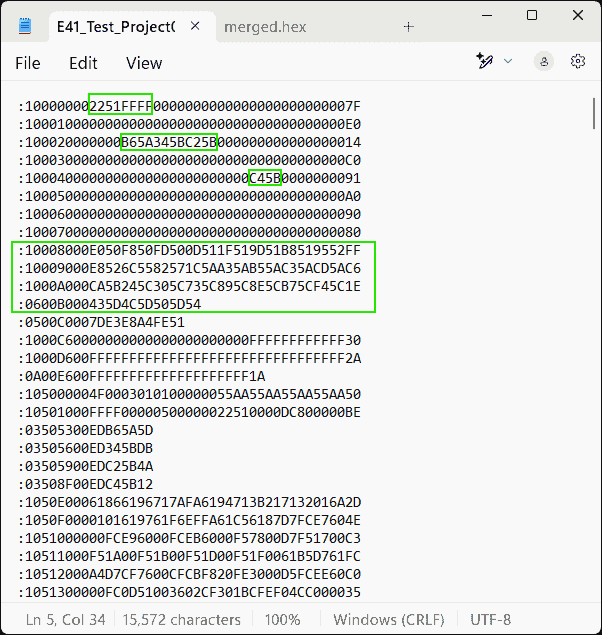602x635 pixels.
Task: Minimize the Notepad window
Action: [x=486, y=16]
